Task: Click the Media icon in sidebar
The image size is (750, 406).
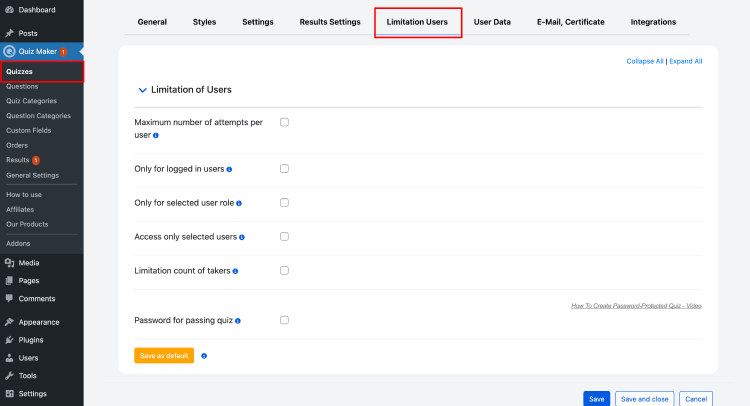Action: [x=9, y=263]
